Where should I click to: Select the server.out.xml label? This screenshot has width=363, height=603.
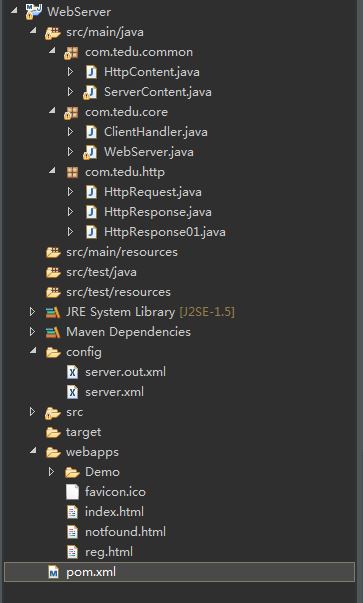click(125, 372)
